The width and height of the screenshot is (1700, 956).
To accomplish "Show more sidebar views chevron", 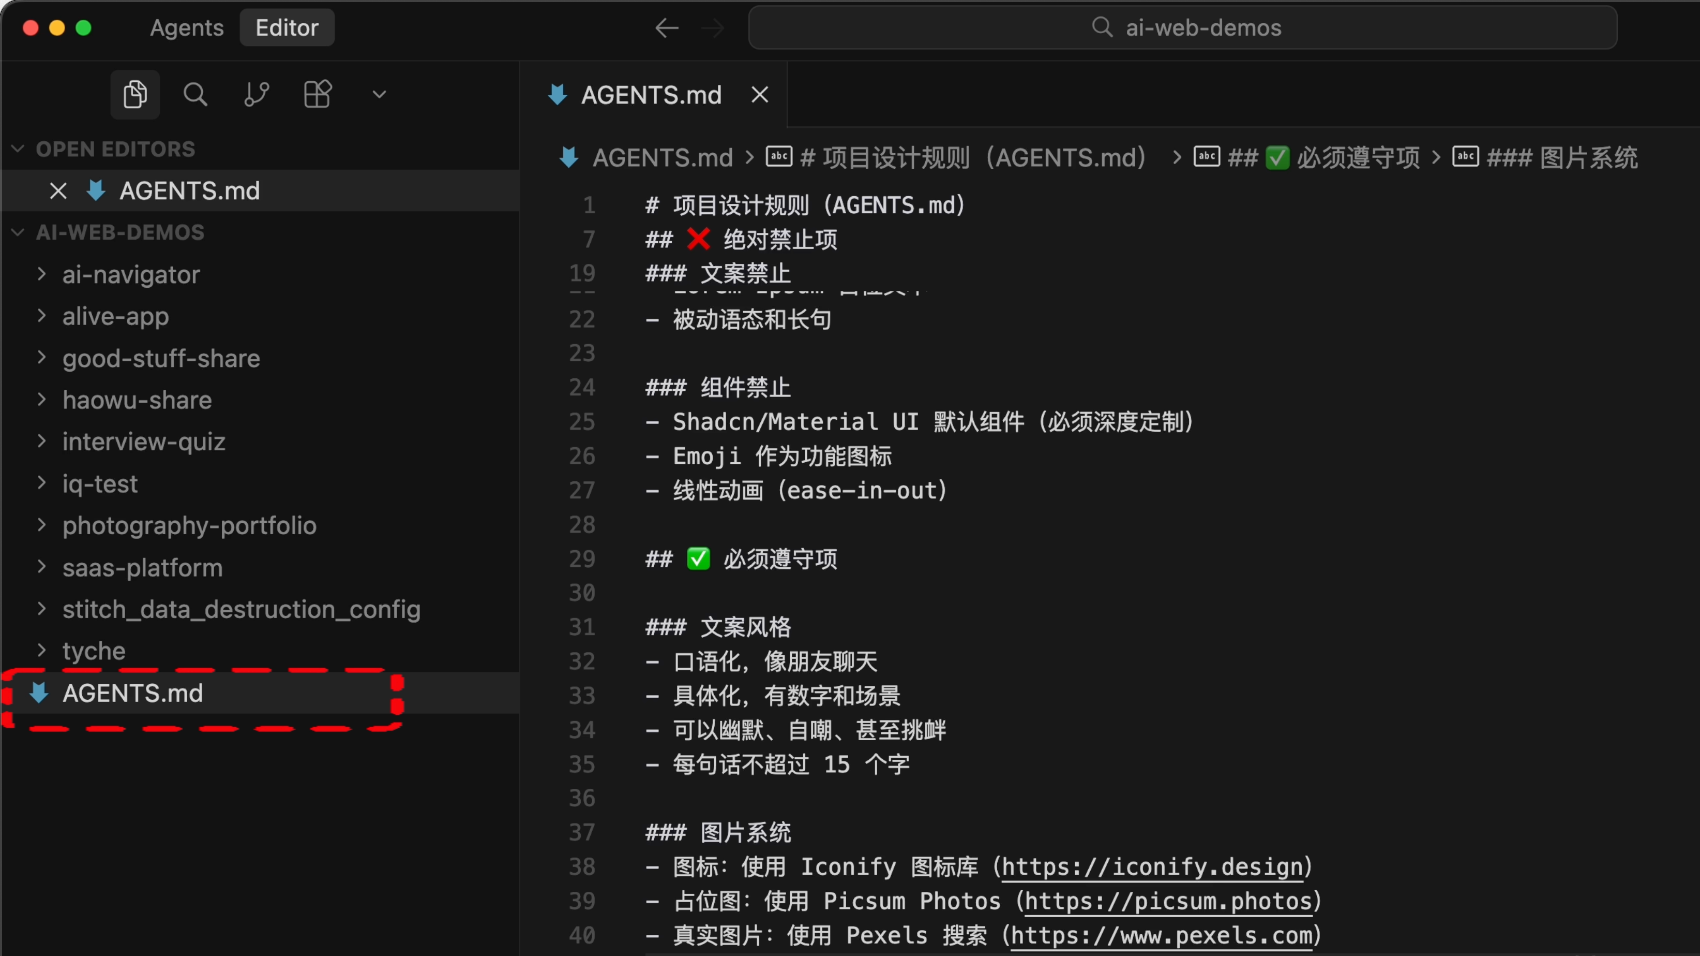I will click(x=379, y=94).
